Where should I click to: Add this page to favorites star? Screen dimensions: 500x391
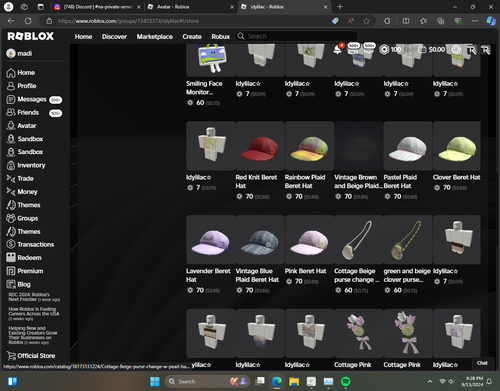(x=366, y=21)
